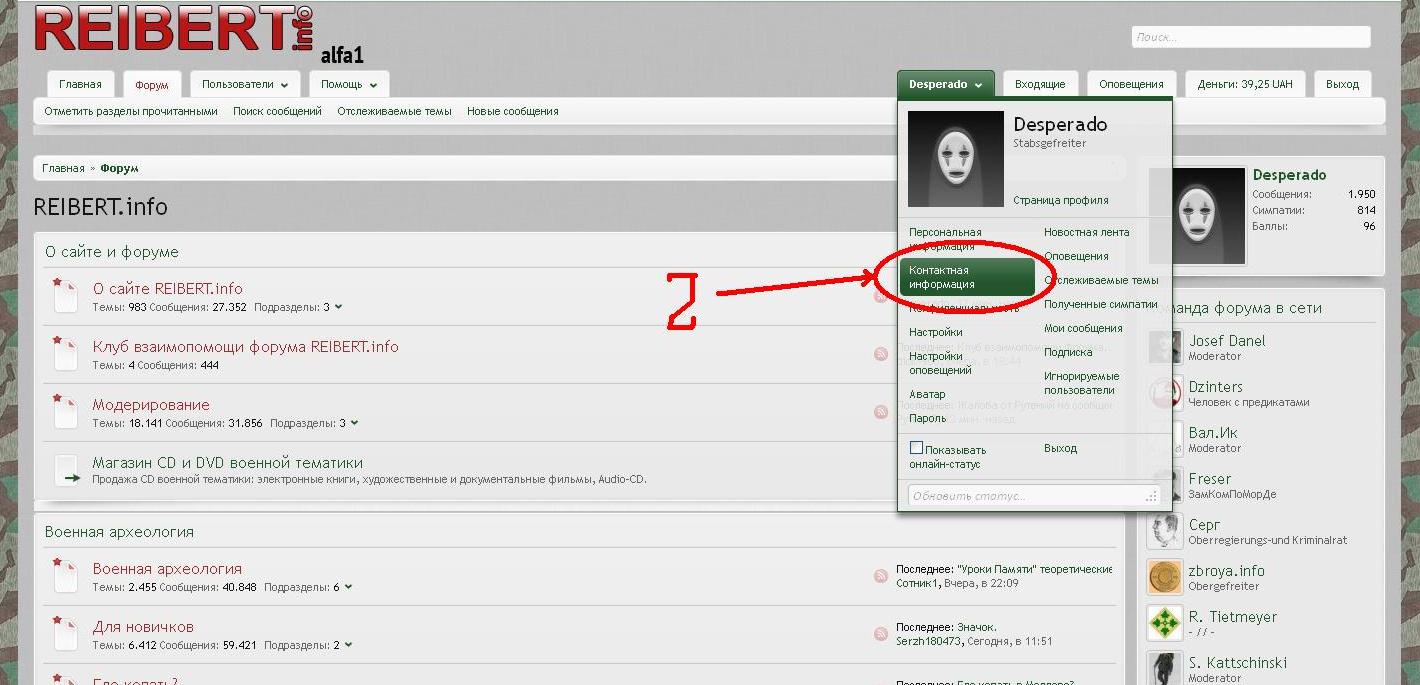Viewport: 1420px width, 685px height.
Task: Expand Подразделы list for Для новичков
Action: (x=348, y=645)
